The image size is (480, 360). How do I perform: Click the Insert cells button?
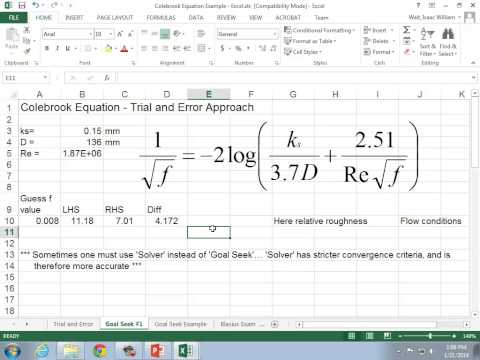point(379,30)
